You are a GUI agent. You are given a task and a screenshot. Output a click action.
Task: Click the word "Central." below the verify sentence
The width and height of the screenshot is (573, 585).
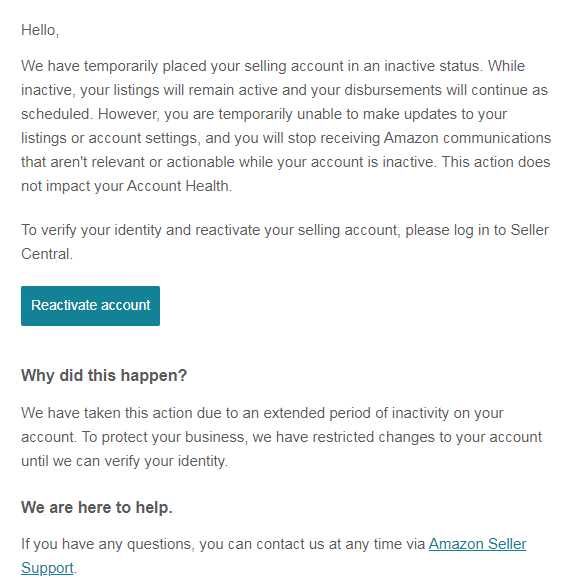click(47, 254)
